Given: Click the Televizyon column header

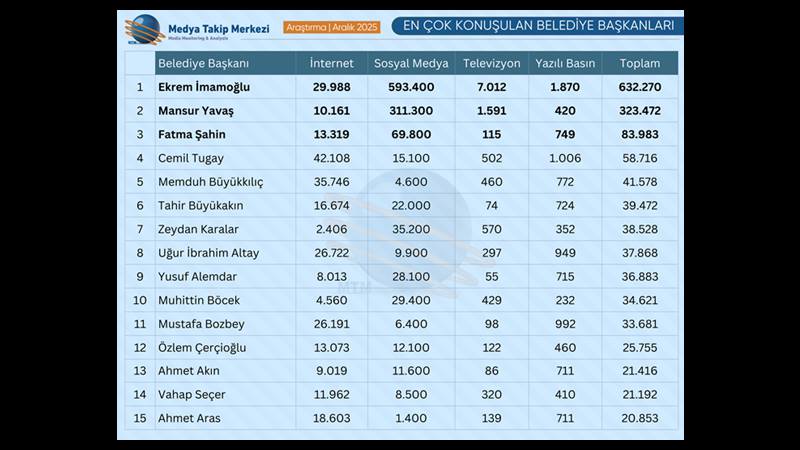Looking at the screenshot, I should [492, 63].
